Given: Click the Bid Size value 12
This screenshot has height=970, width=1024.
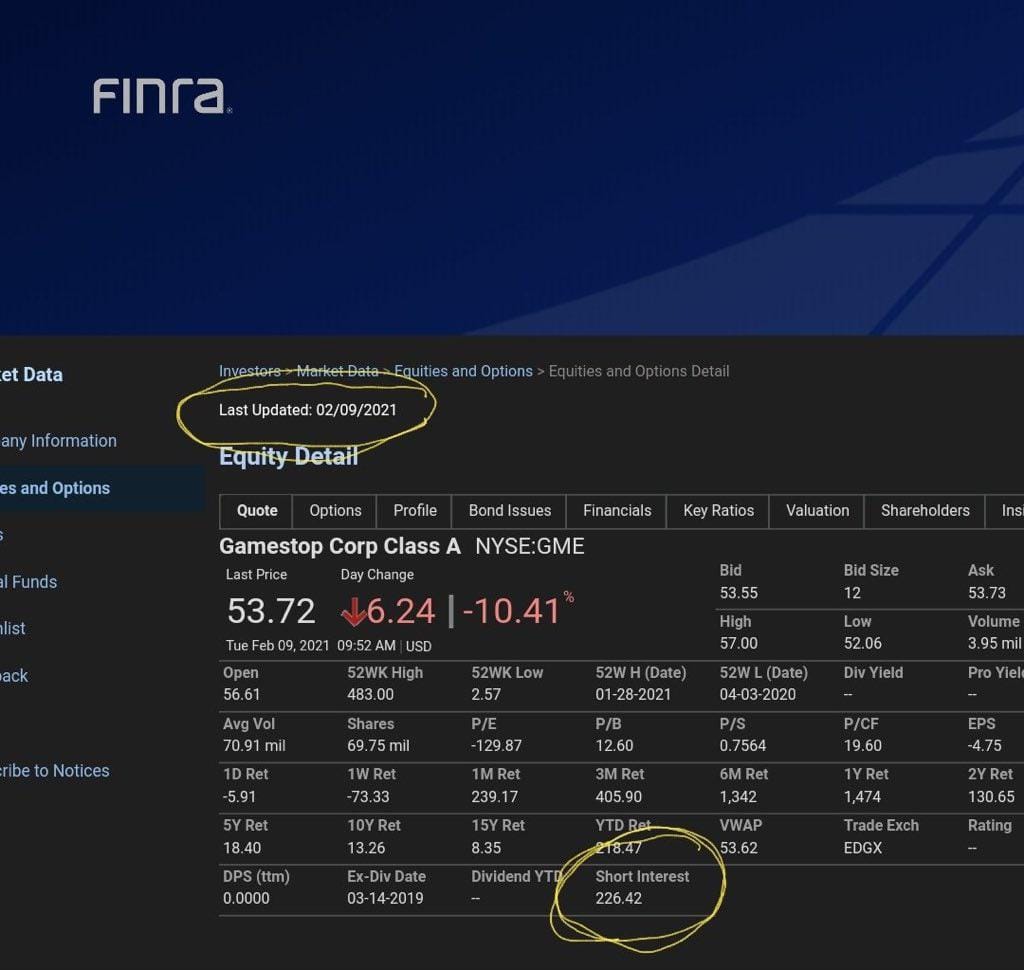Looking at the screenshot, I should coord(852,593).
